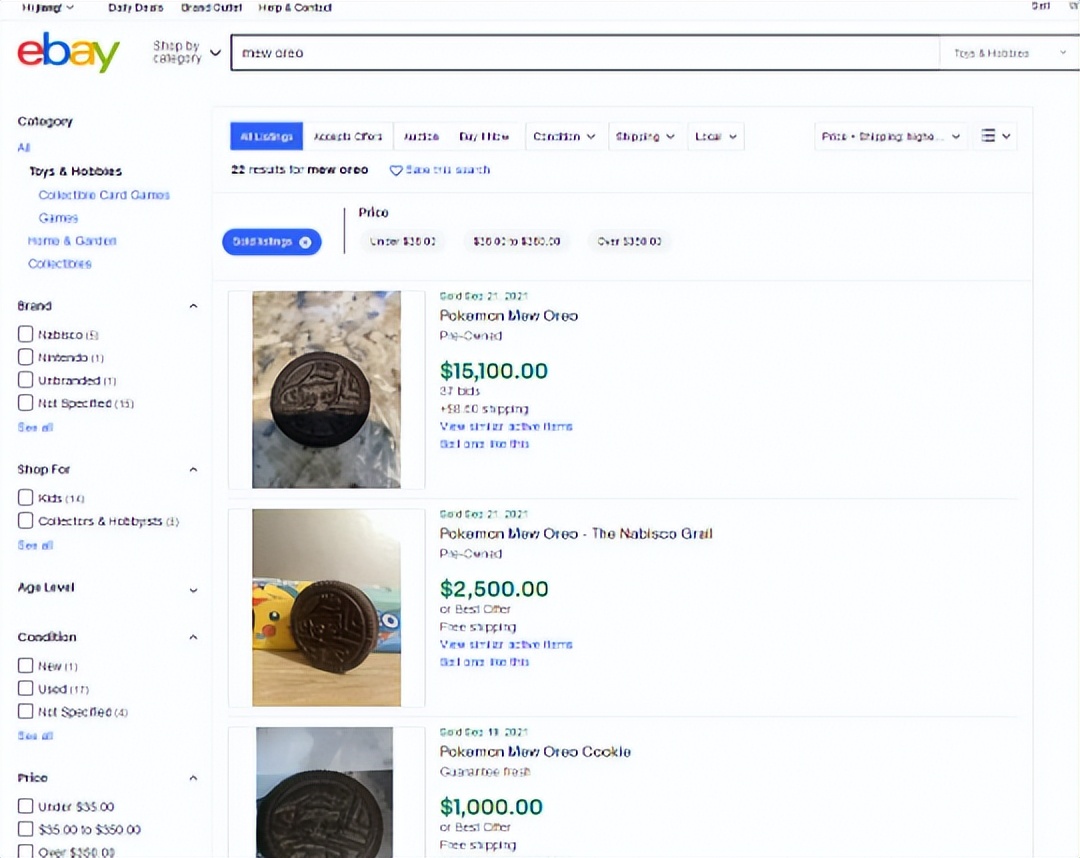Open the Pokemon Mew Oreo $15,100 listing title
Viewport: 1080px width, 858px height.
pyautogui.click(x=509, y=315)
